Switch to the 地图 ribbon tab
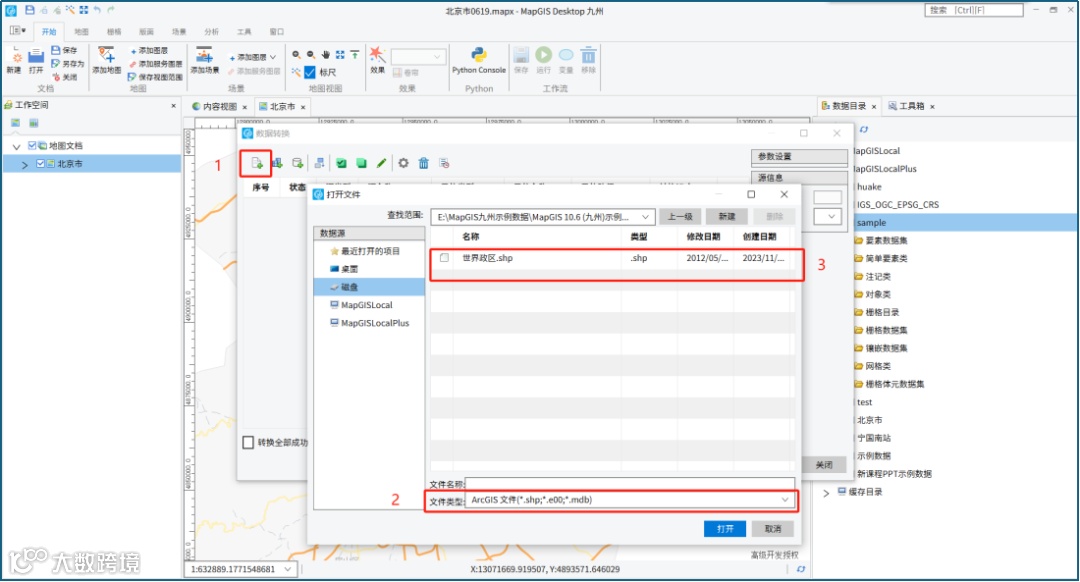The height and width of the screenshot is (582, 1080). tap(81, 32)
